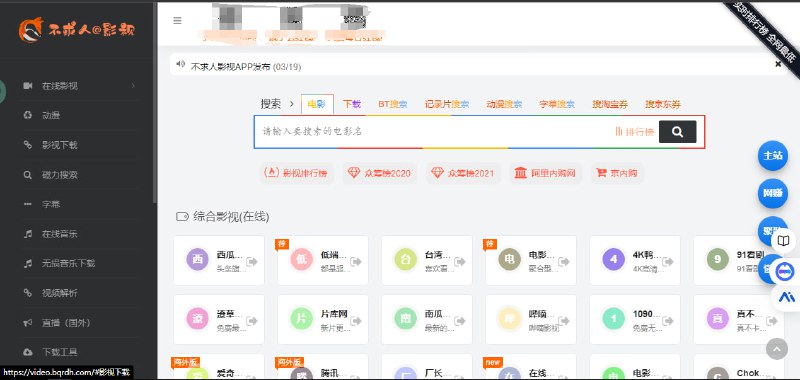Select the 下载 search tab
The width and height of the screenshot is (800, 380).
click(352, 104)
